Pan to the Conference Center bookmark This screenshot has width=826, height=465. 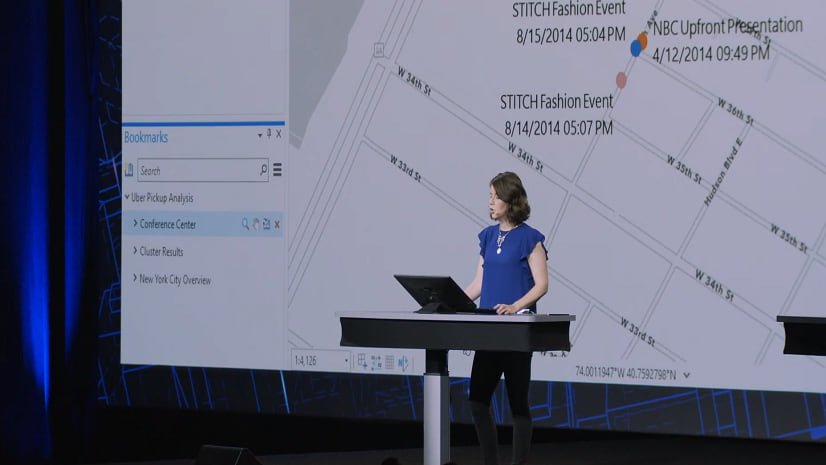256,224
